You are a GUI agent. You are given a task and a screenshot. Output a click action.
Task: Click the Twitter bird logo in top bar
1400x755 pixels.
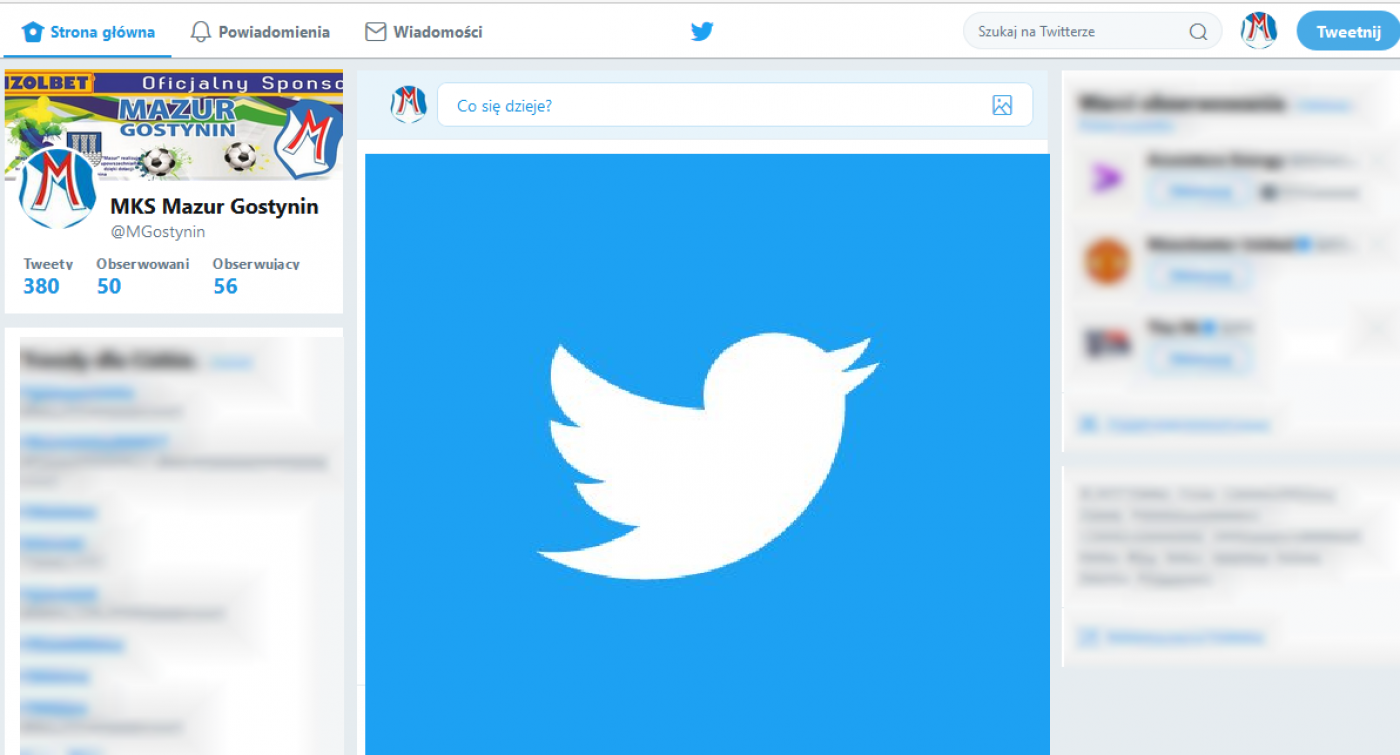(702, 32)
